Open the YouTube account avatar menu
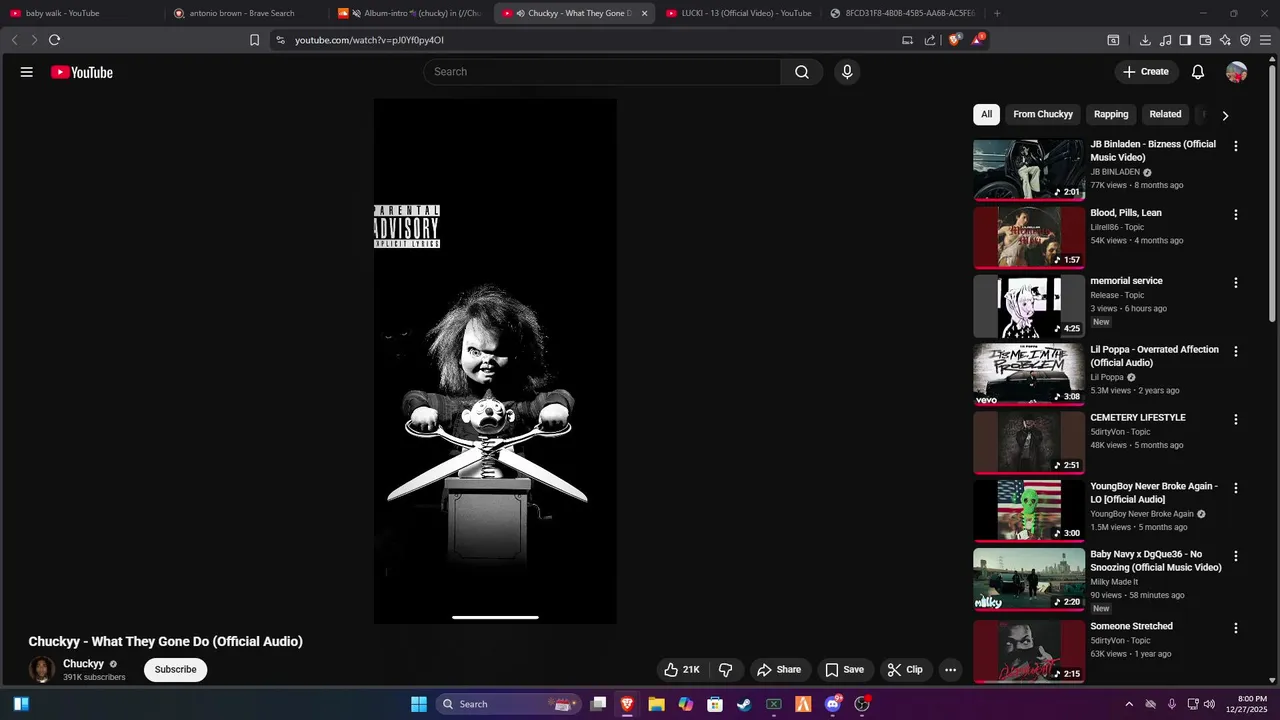The image size is (1280, 720). pos(1237,72)
